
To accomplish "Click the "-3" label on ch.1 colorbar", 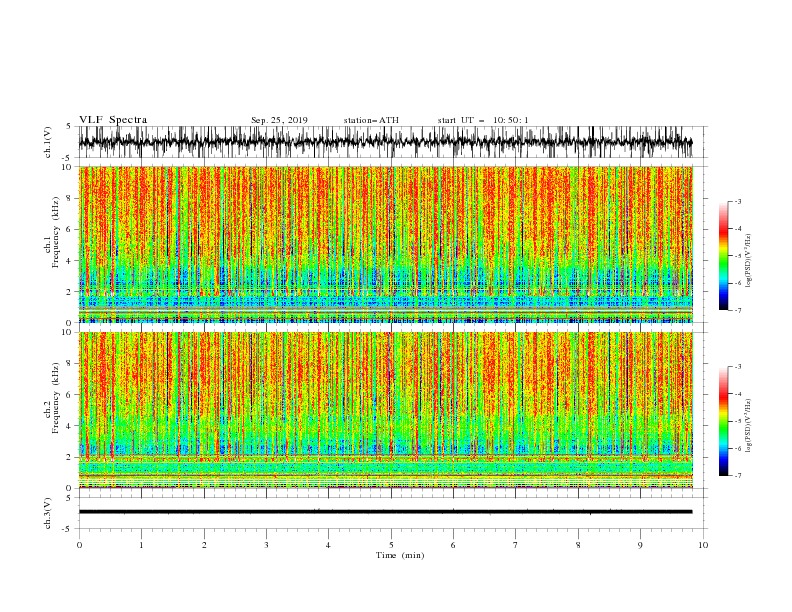I will pyautogui.click(x=738, y=201).
